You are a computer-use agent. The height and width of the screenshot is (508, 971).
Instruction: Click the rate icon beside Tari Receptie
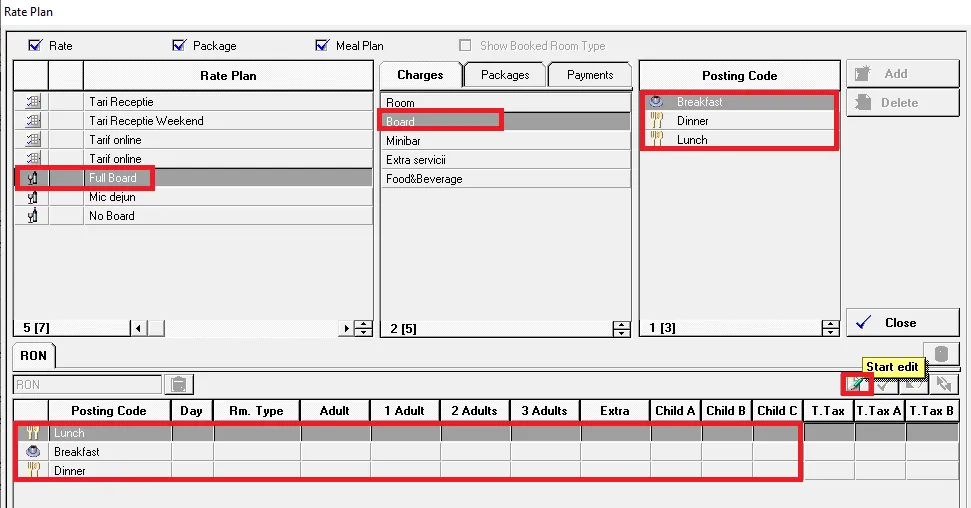tap(33, 102)
